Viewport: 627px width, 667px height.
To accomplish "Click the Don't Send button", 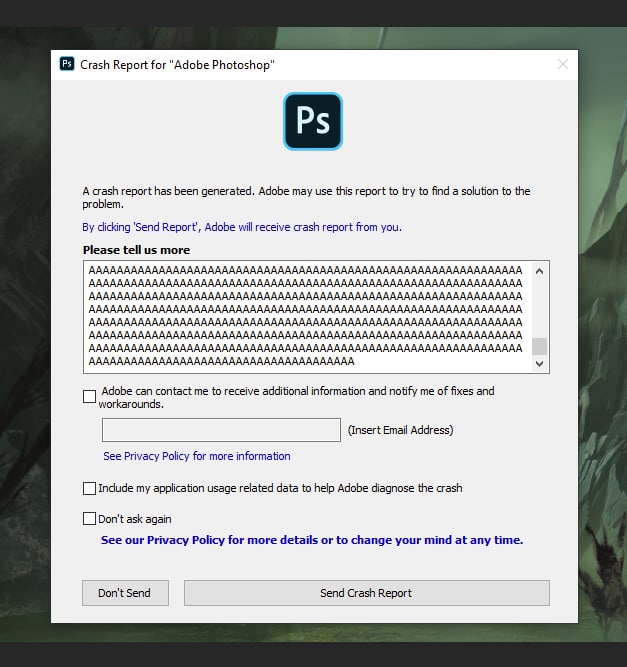I will coord(125,593).
